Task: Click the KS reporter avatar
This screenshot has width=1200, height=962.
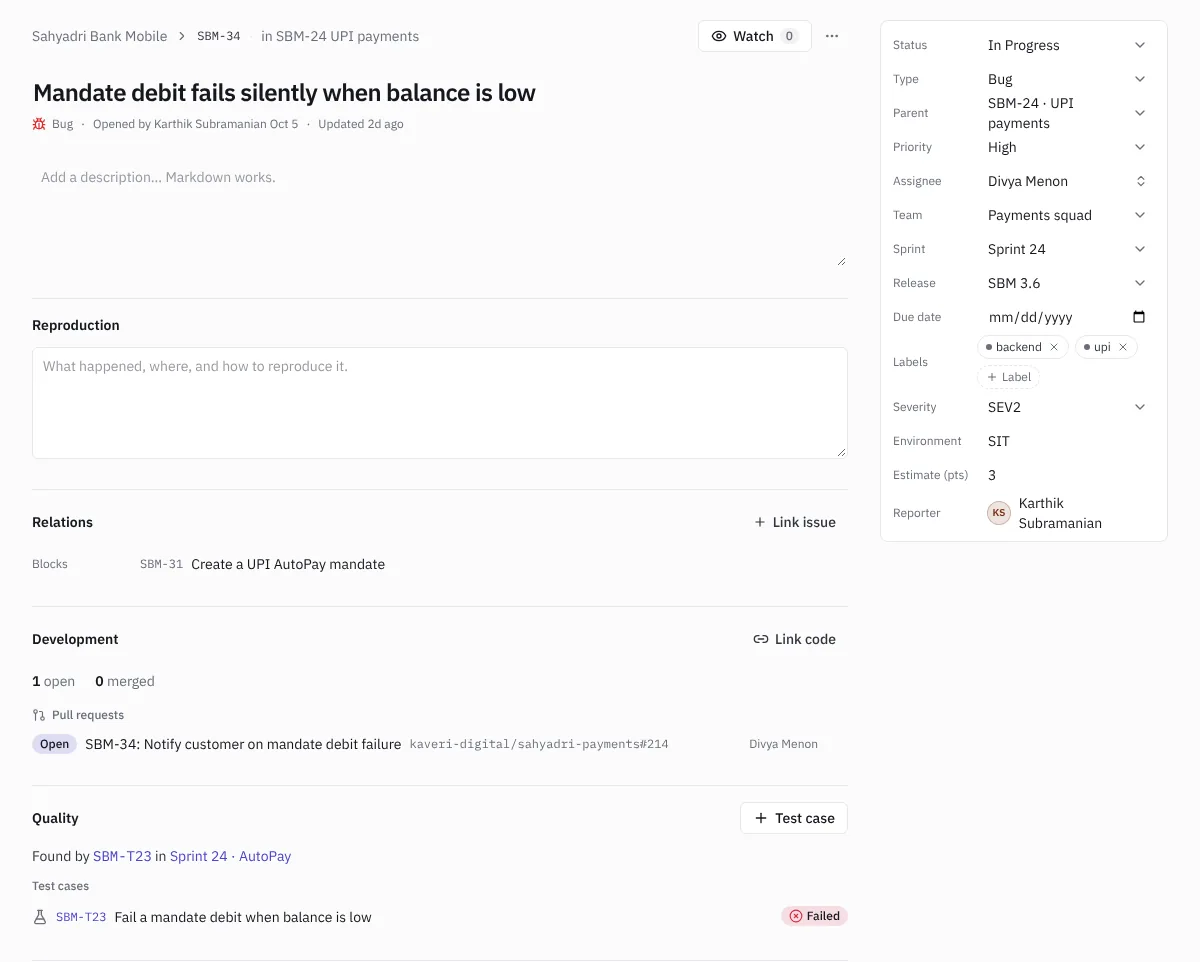Action: pos(999,513)
